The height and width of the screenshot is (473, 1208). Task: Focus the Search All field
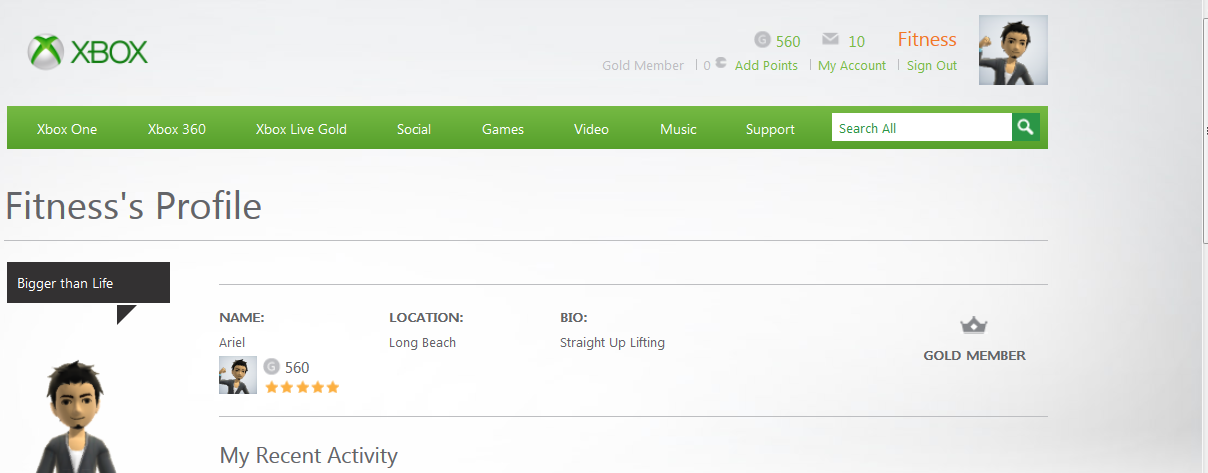click(922, 127)
